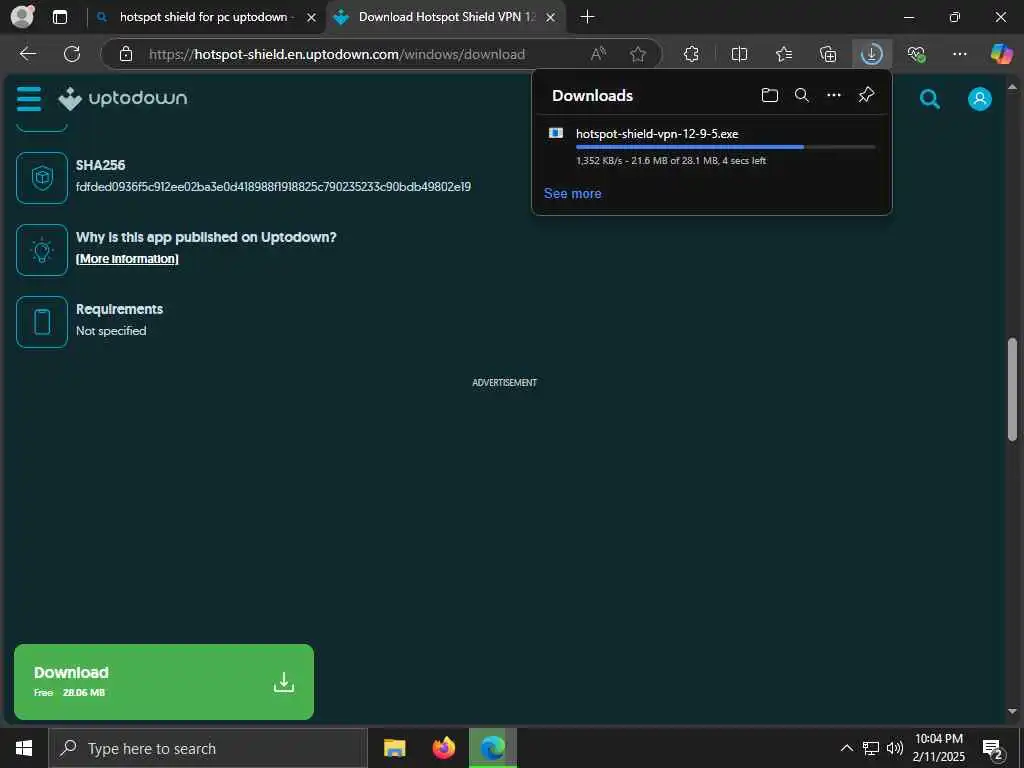Open a new tab with the plus button

pyautogui.click(x=587, y=17)
